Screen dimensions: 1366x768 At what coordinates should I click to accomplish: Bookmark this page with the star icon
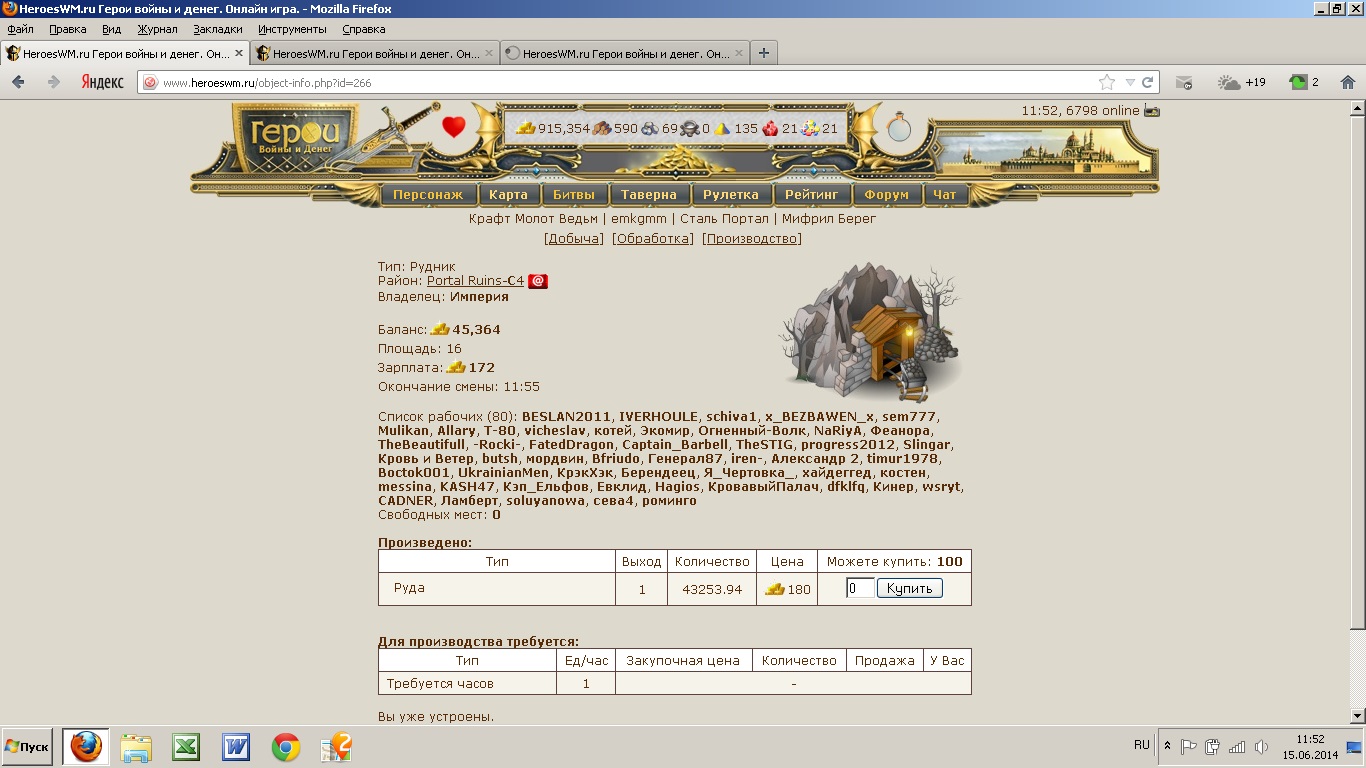(x=1107, y=82)
